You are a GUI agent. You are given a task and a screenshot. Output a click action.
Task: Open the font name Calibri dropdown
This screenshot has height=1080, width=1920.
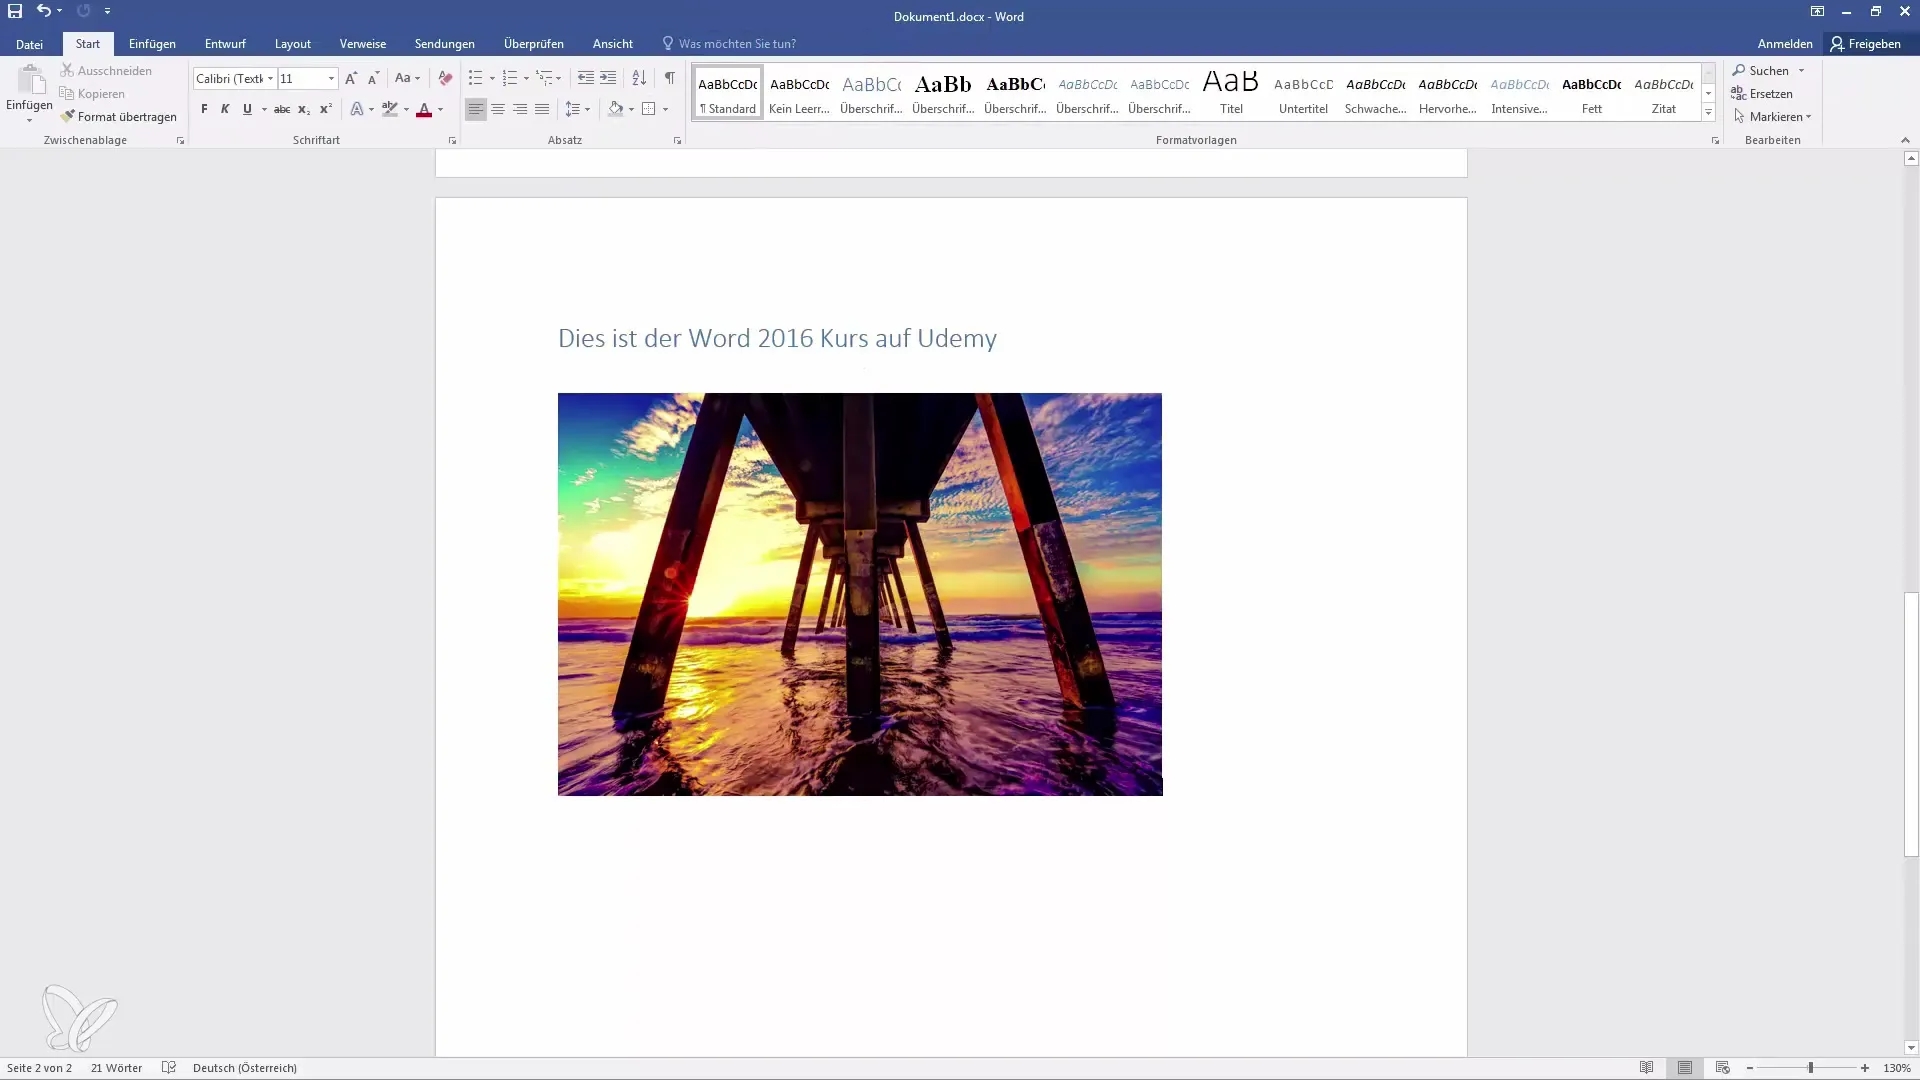pyautogui.click(x=270, y=79)
